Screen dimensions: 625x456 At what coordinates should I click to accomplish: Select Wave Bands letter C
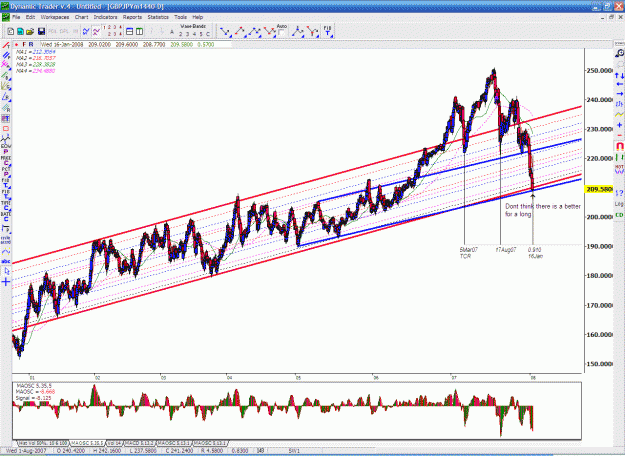[x=208, y=34]
